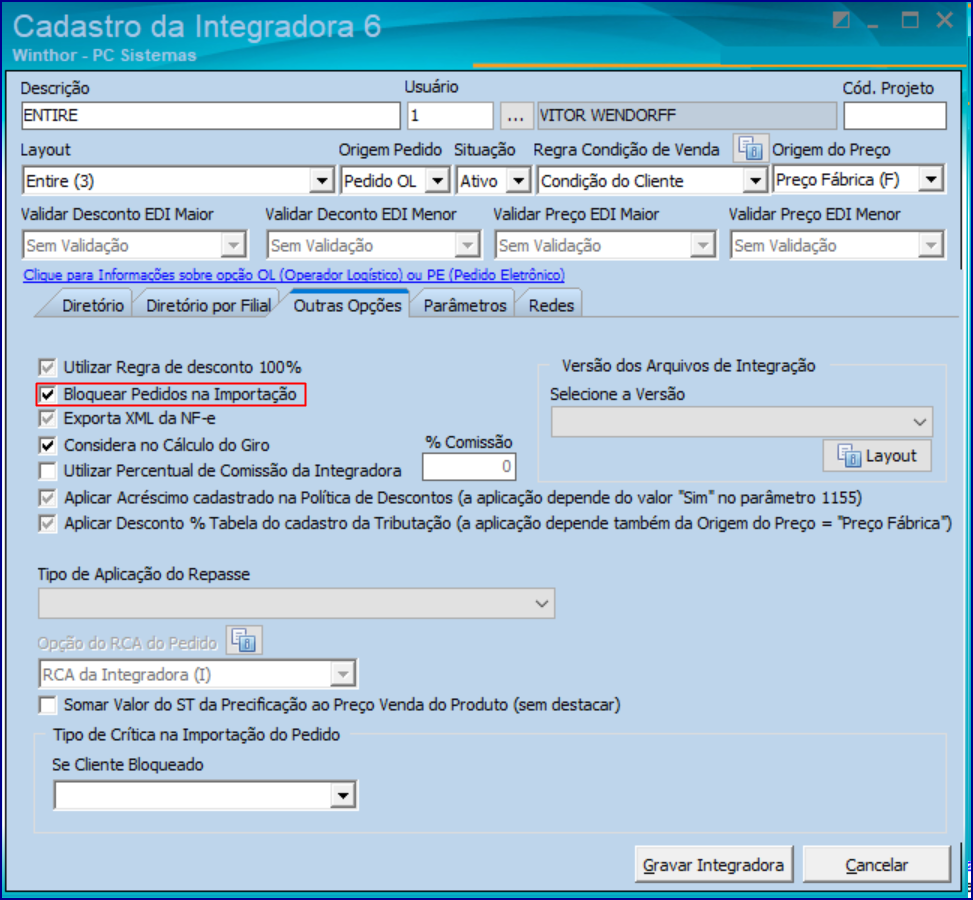This screenshot has width=973, height=900.
Task: Open the Redes tab
Action: click(x=551, y=306)
